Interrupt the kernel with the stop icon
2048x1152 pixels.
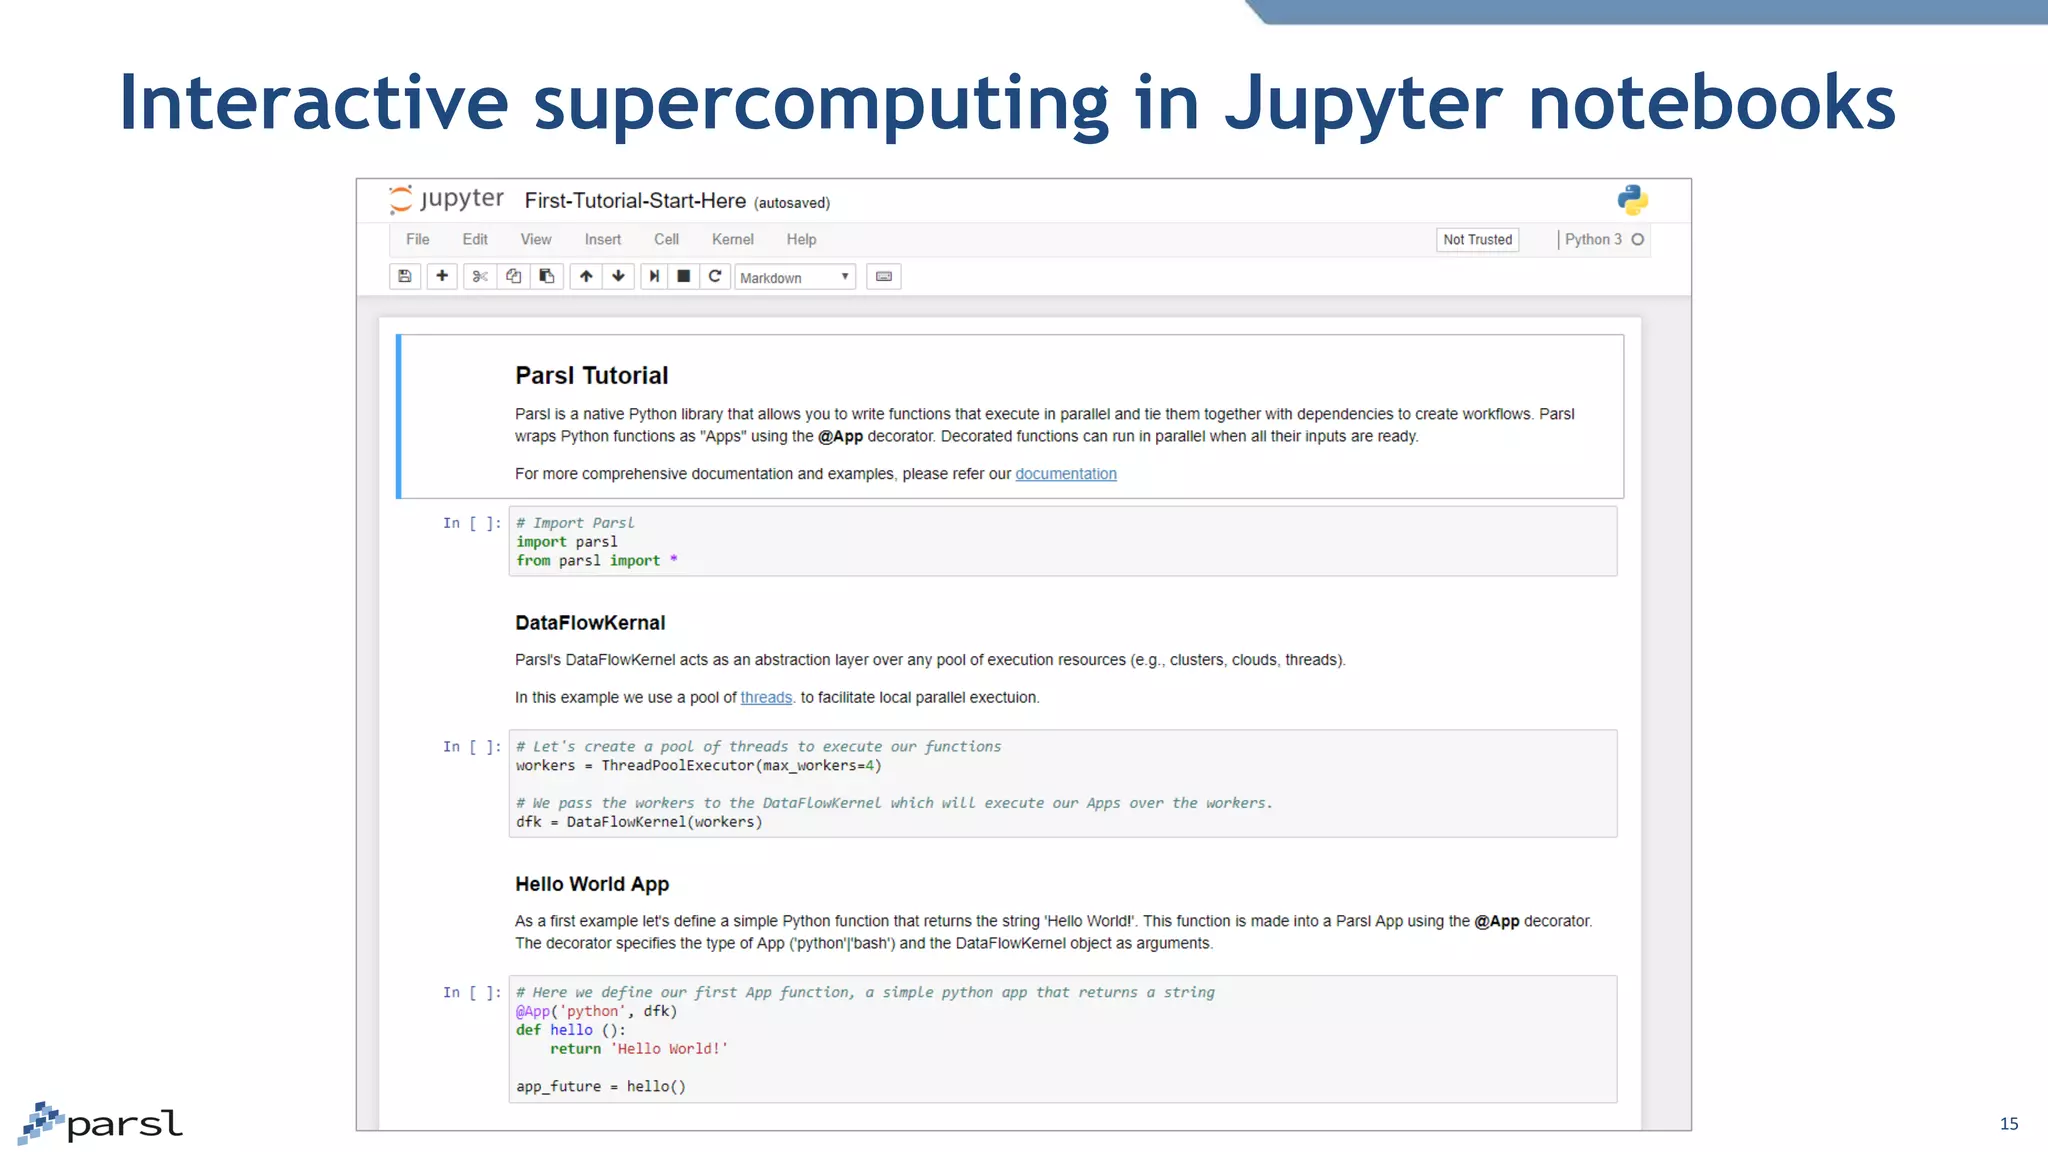684,277
